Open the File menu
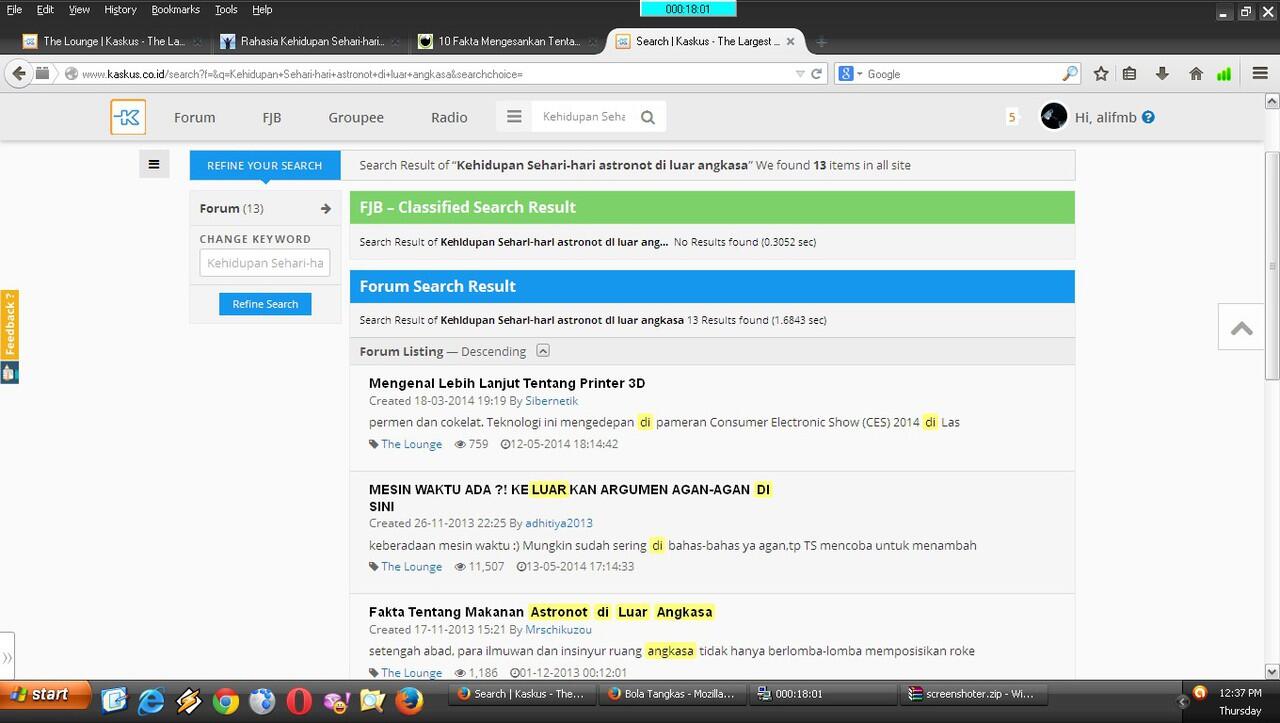This screenshot has height=723, width=1280. coord(14,9)
